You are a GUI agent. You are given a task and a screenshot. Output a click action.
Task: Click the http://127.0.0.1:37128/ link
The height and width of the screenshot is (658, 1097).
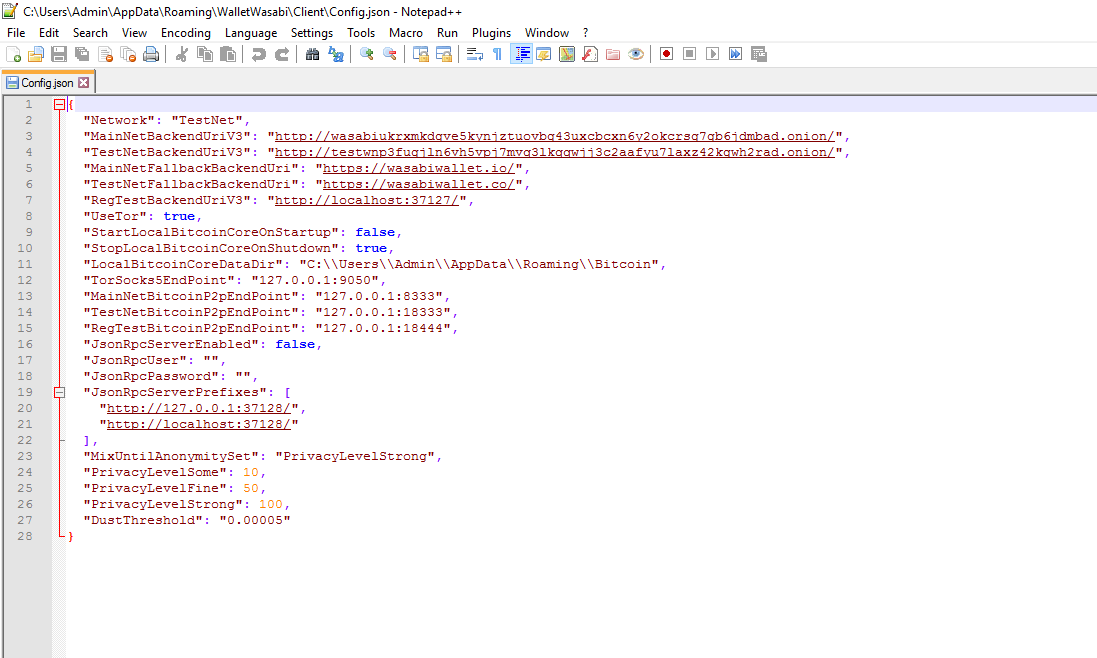(199, 408)
